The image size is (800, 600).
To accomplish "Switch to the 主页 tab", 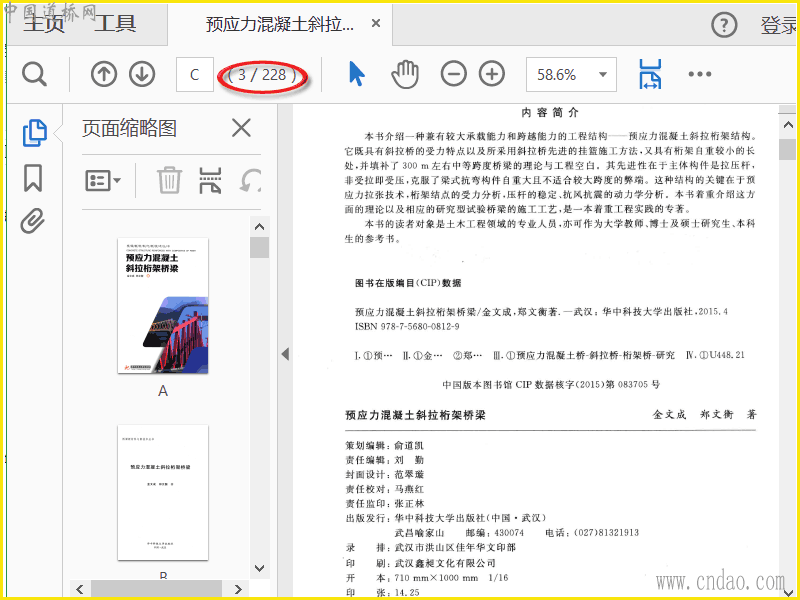I will (x=44, y=24).
